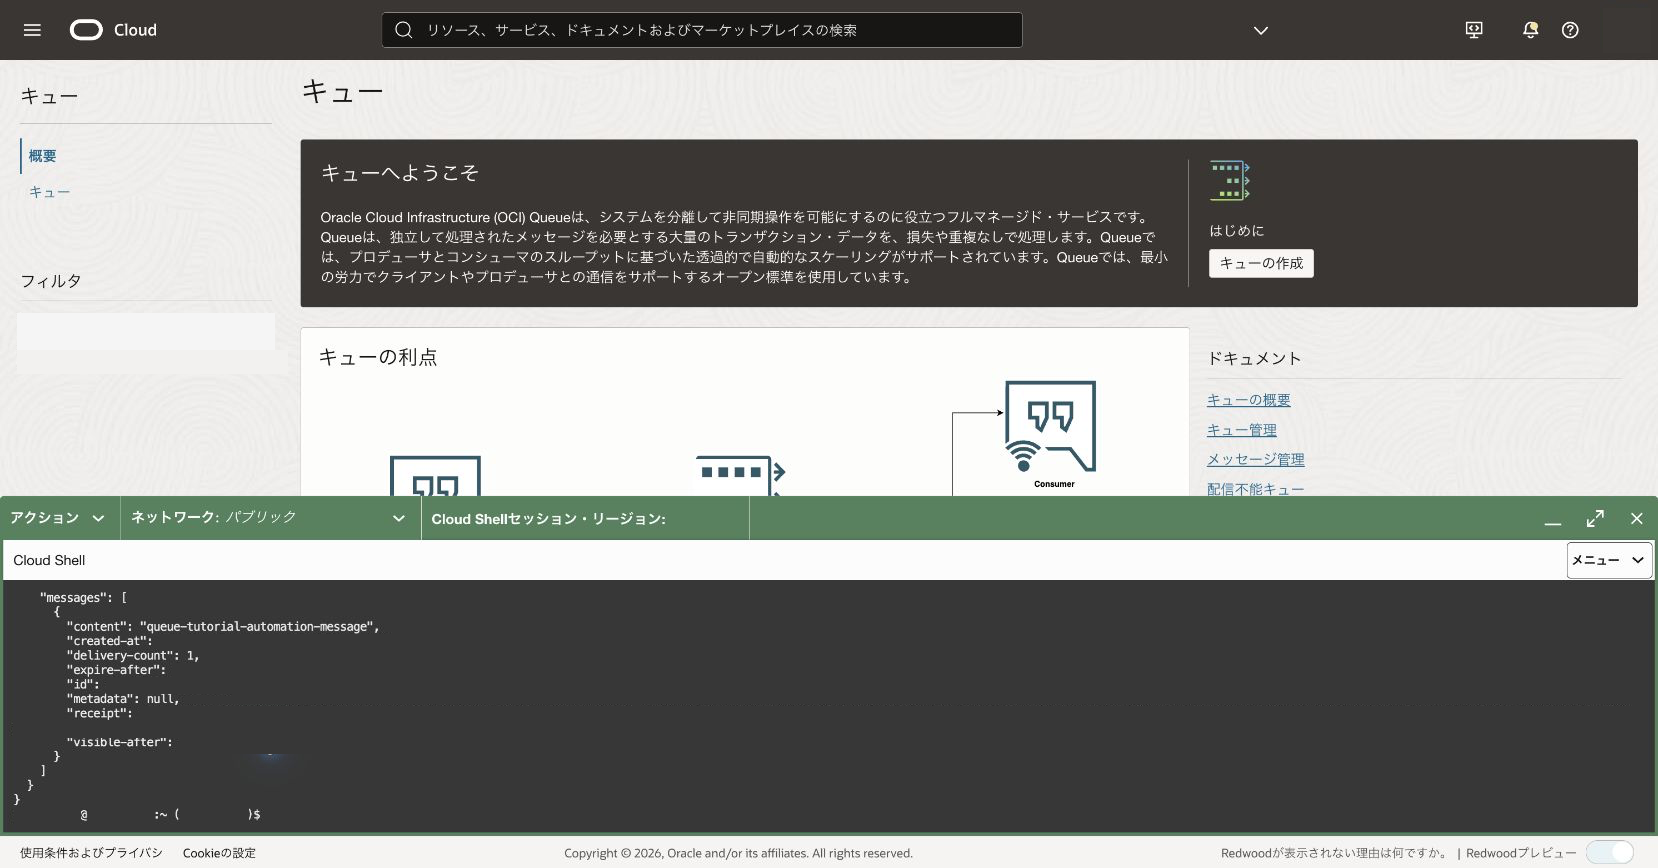
Task: Open the キュー管理 documentation link
Action: [x=1241, y=430]
